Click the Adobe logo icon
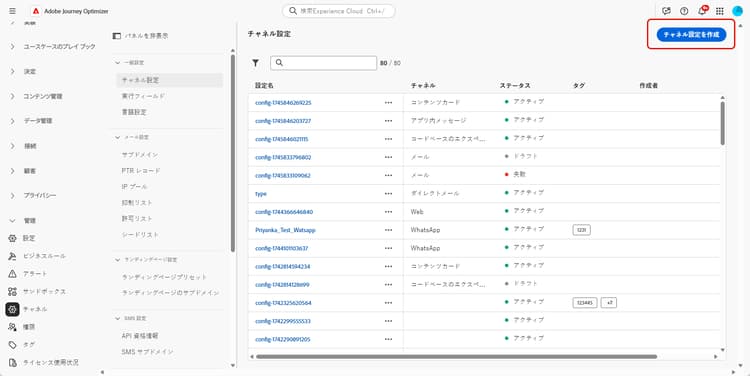The image size is (750, 376). 36,11
